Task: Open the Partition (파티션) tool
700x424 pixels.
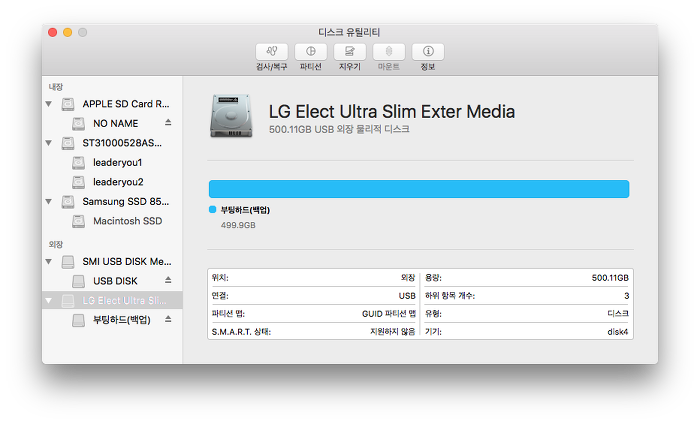Action: (311, 52)
